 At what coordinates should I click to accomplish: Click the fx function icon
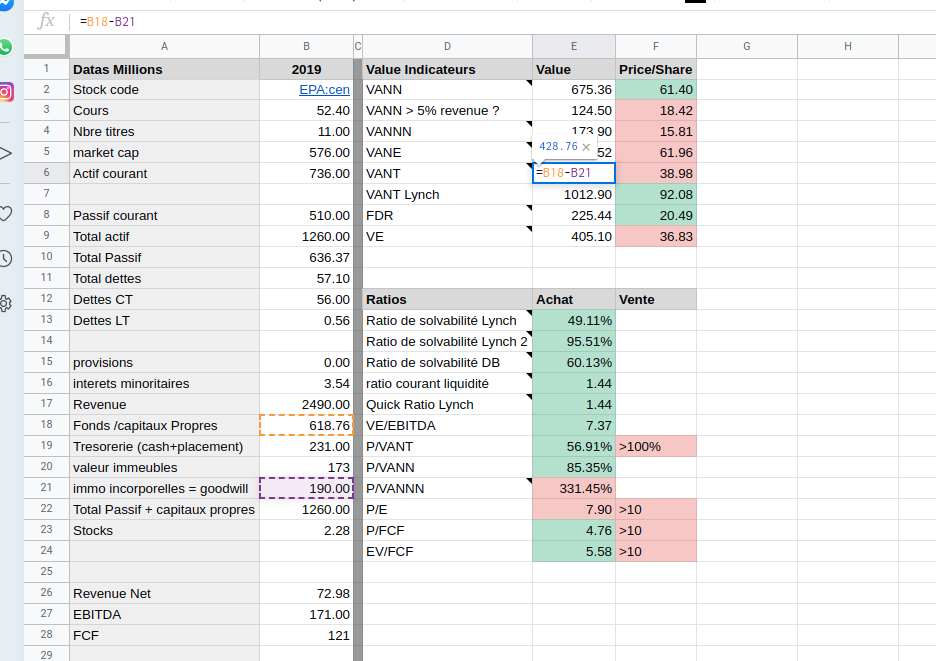(46, 21)
